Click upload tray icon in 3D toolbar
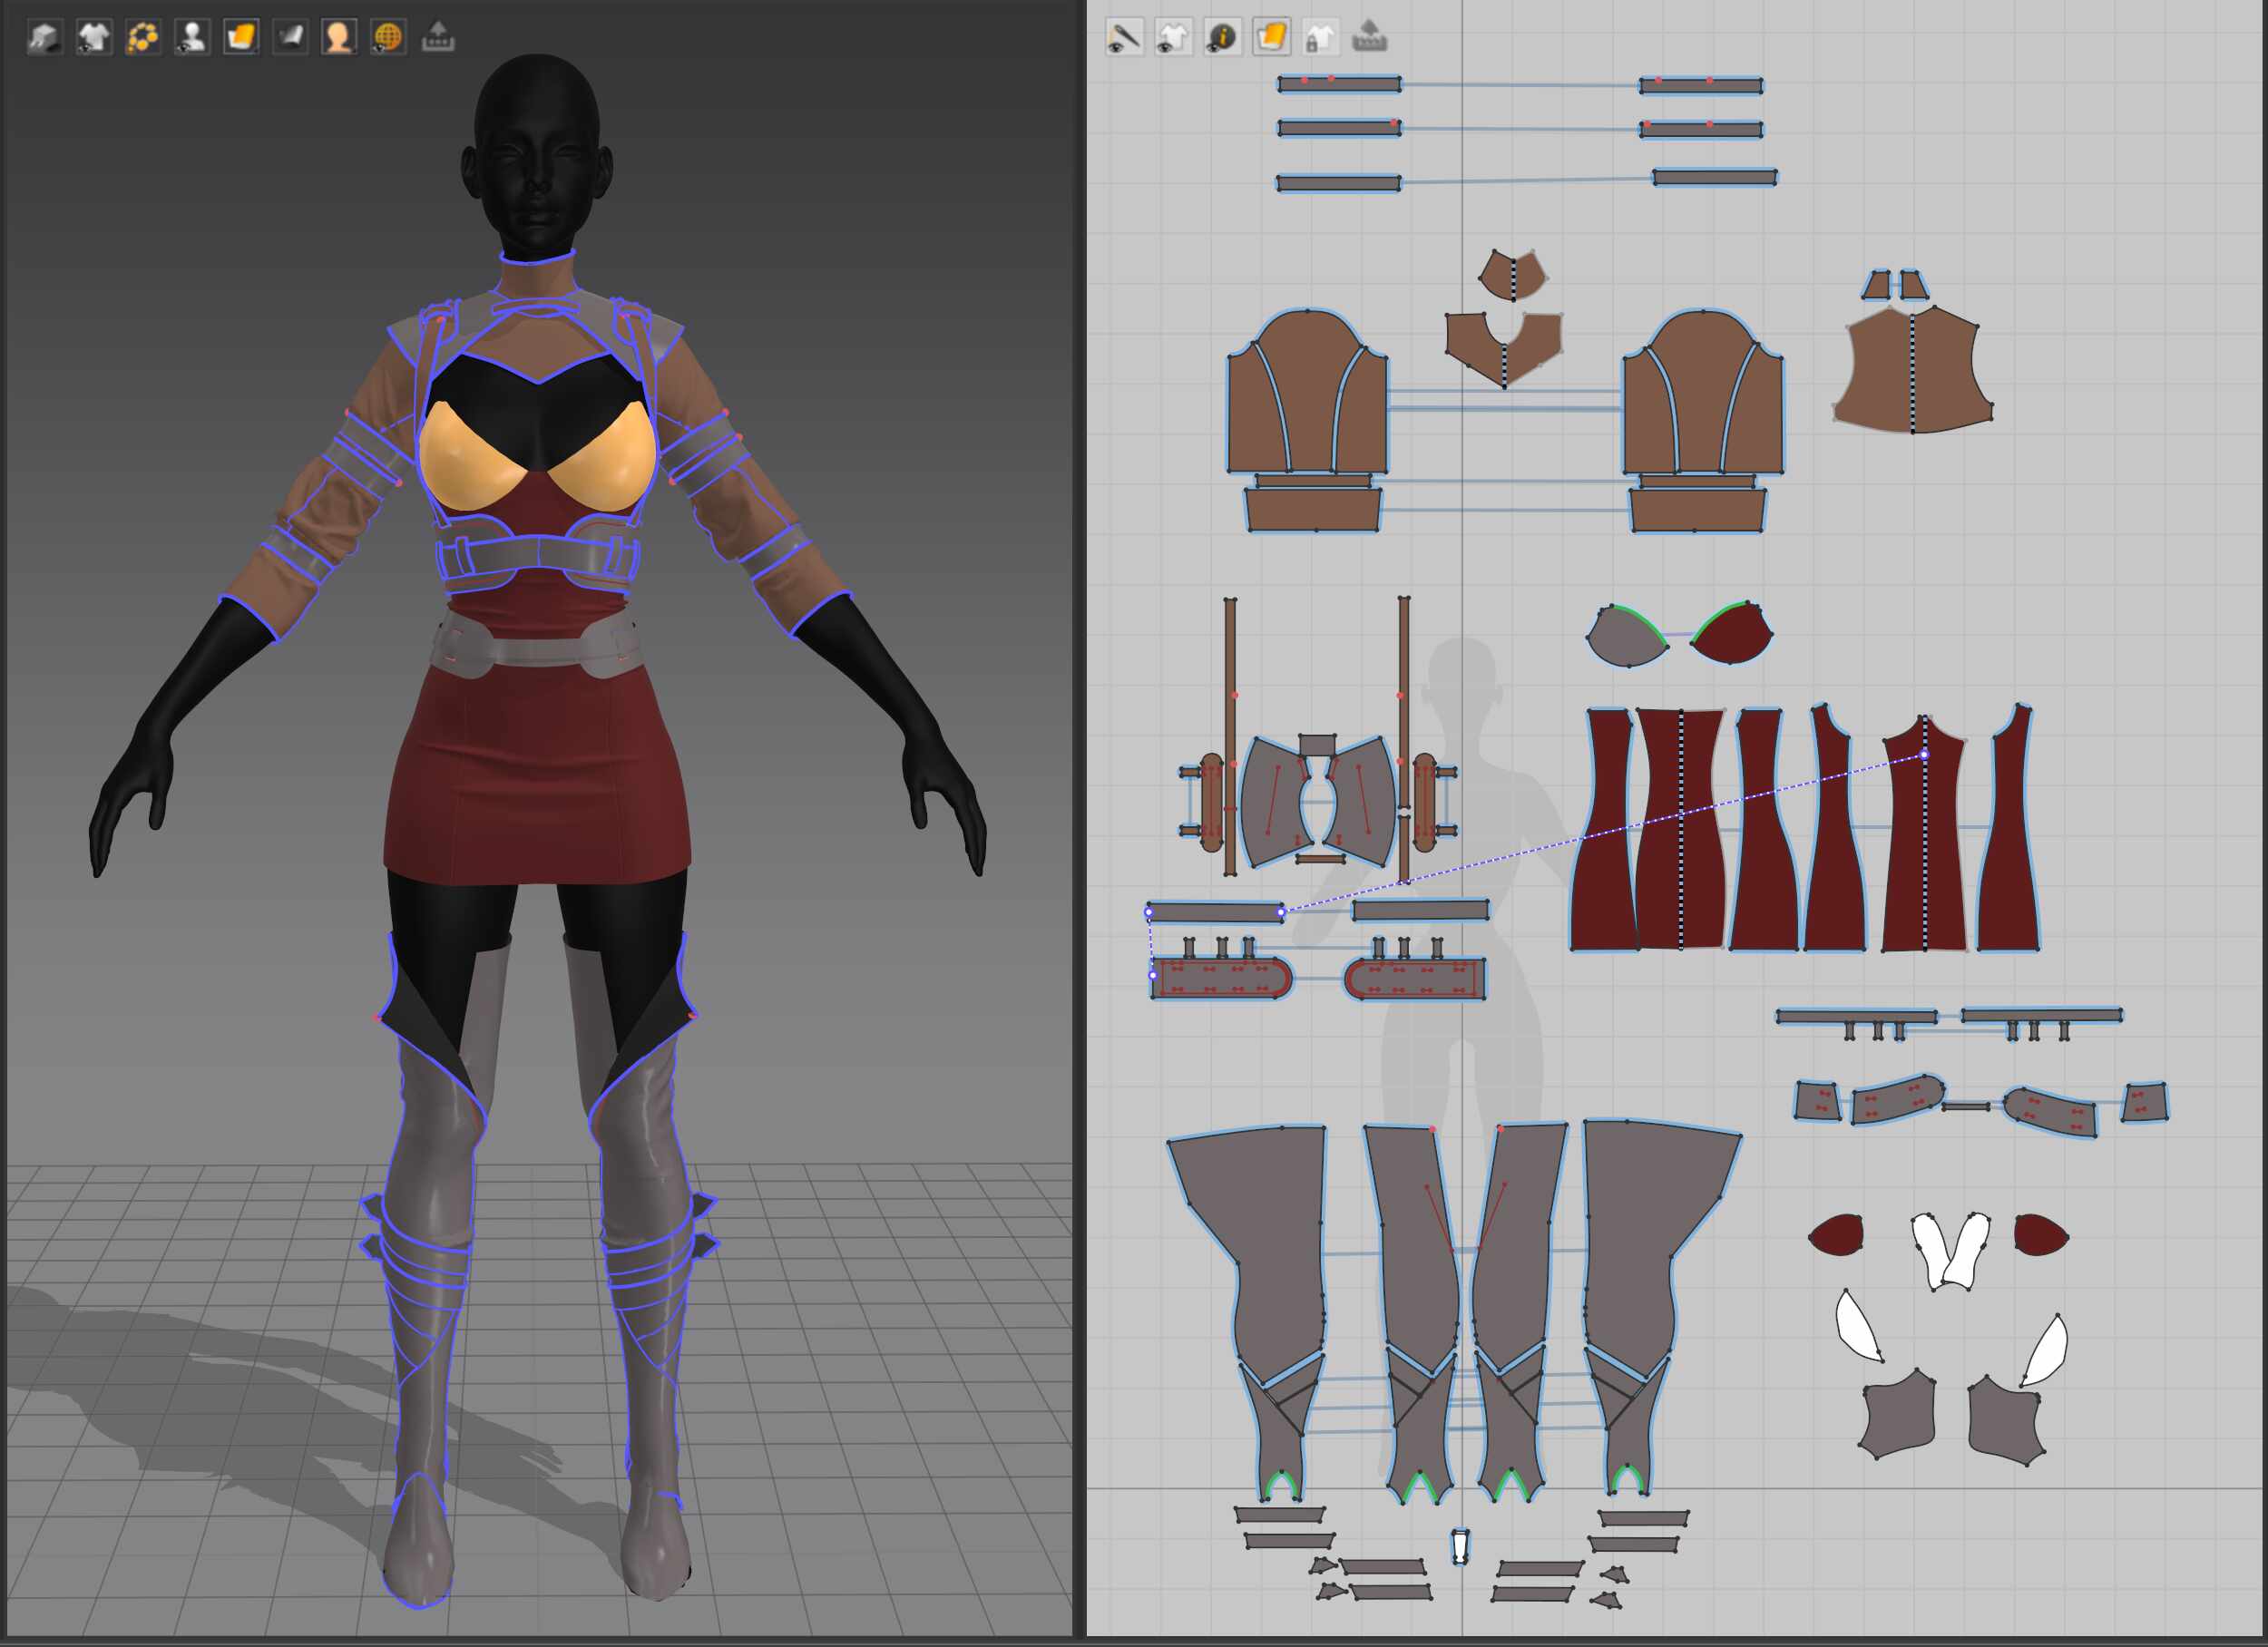The height and width of the screenshot is (1647, 2268). click(x=438, y=37)
